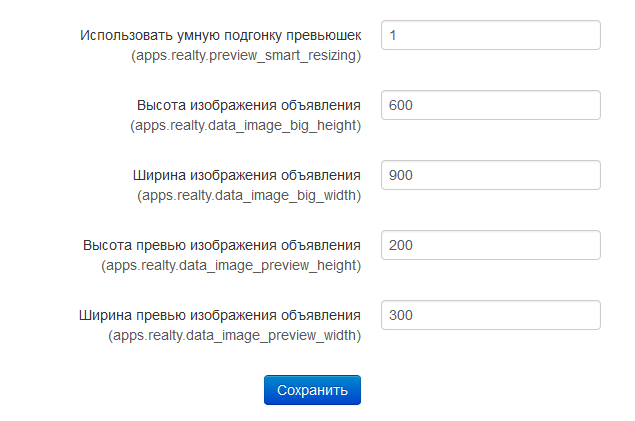Focus the Ширина превью изображения input field

tap(490, 315)
